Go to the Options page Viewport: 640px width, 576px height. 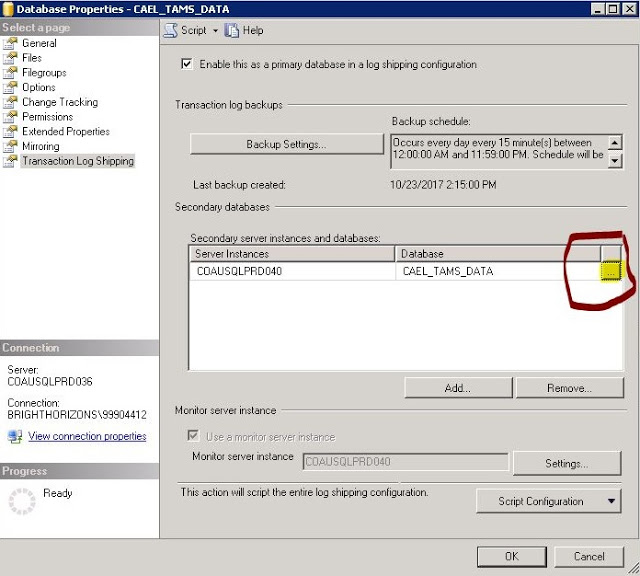coord(39,87)
